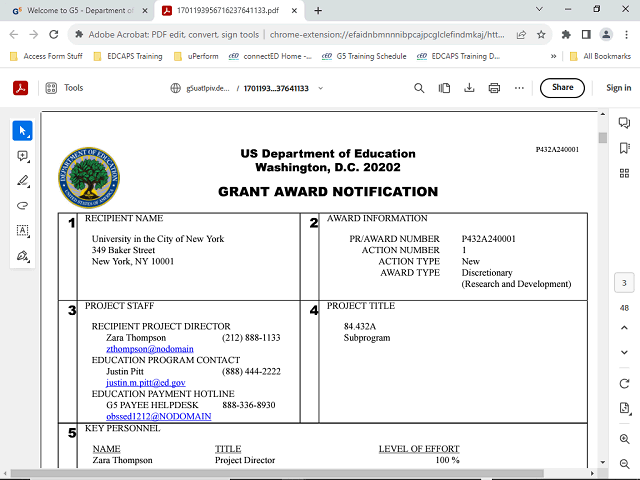Image resolution: width=640 pixels, height=480 pixels.
Task: Open G5 Training Schedule bookmark
Action: (364, 56)
